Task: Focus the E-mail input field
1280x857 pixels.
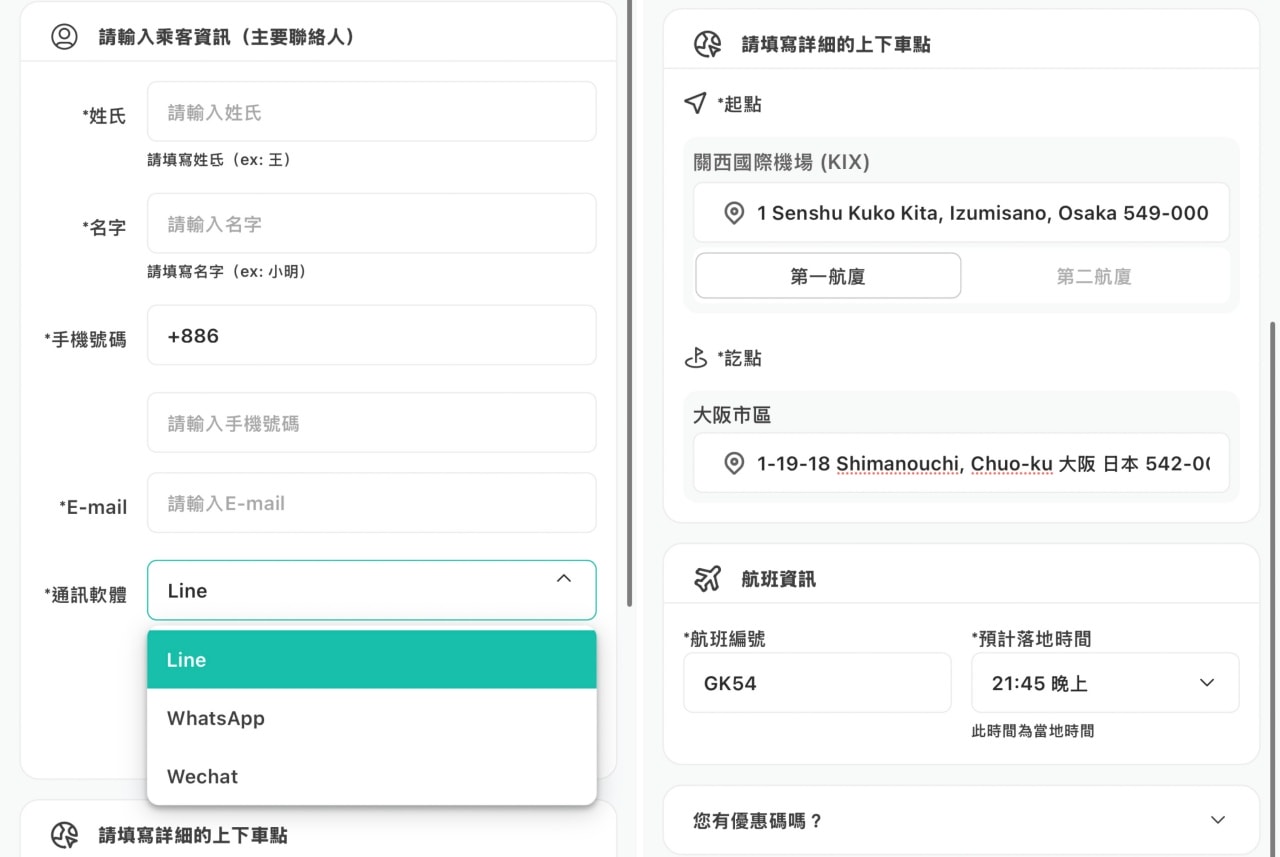Action: (371, 502)
